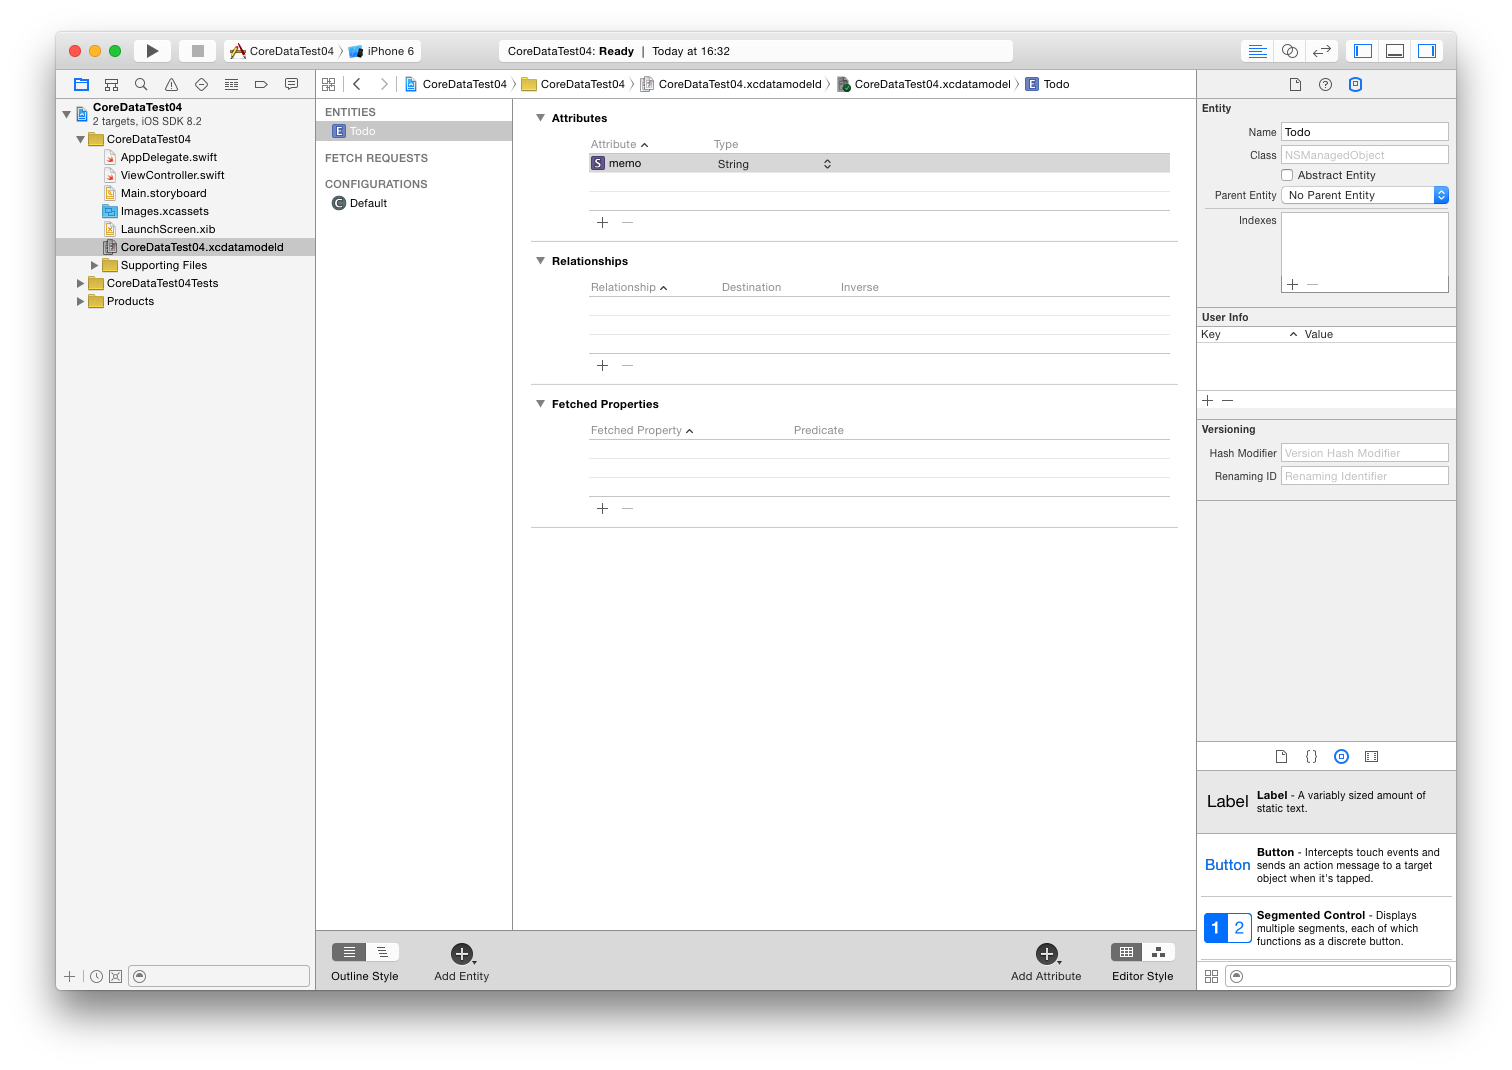Viewport: 1512px width, 1070px height.
Task: Change the memo attribute type via String dropdown
Action: (x=826, y=163)
